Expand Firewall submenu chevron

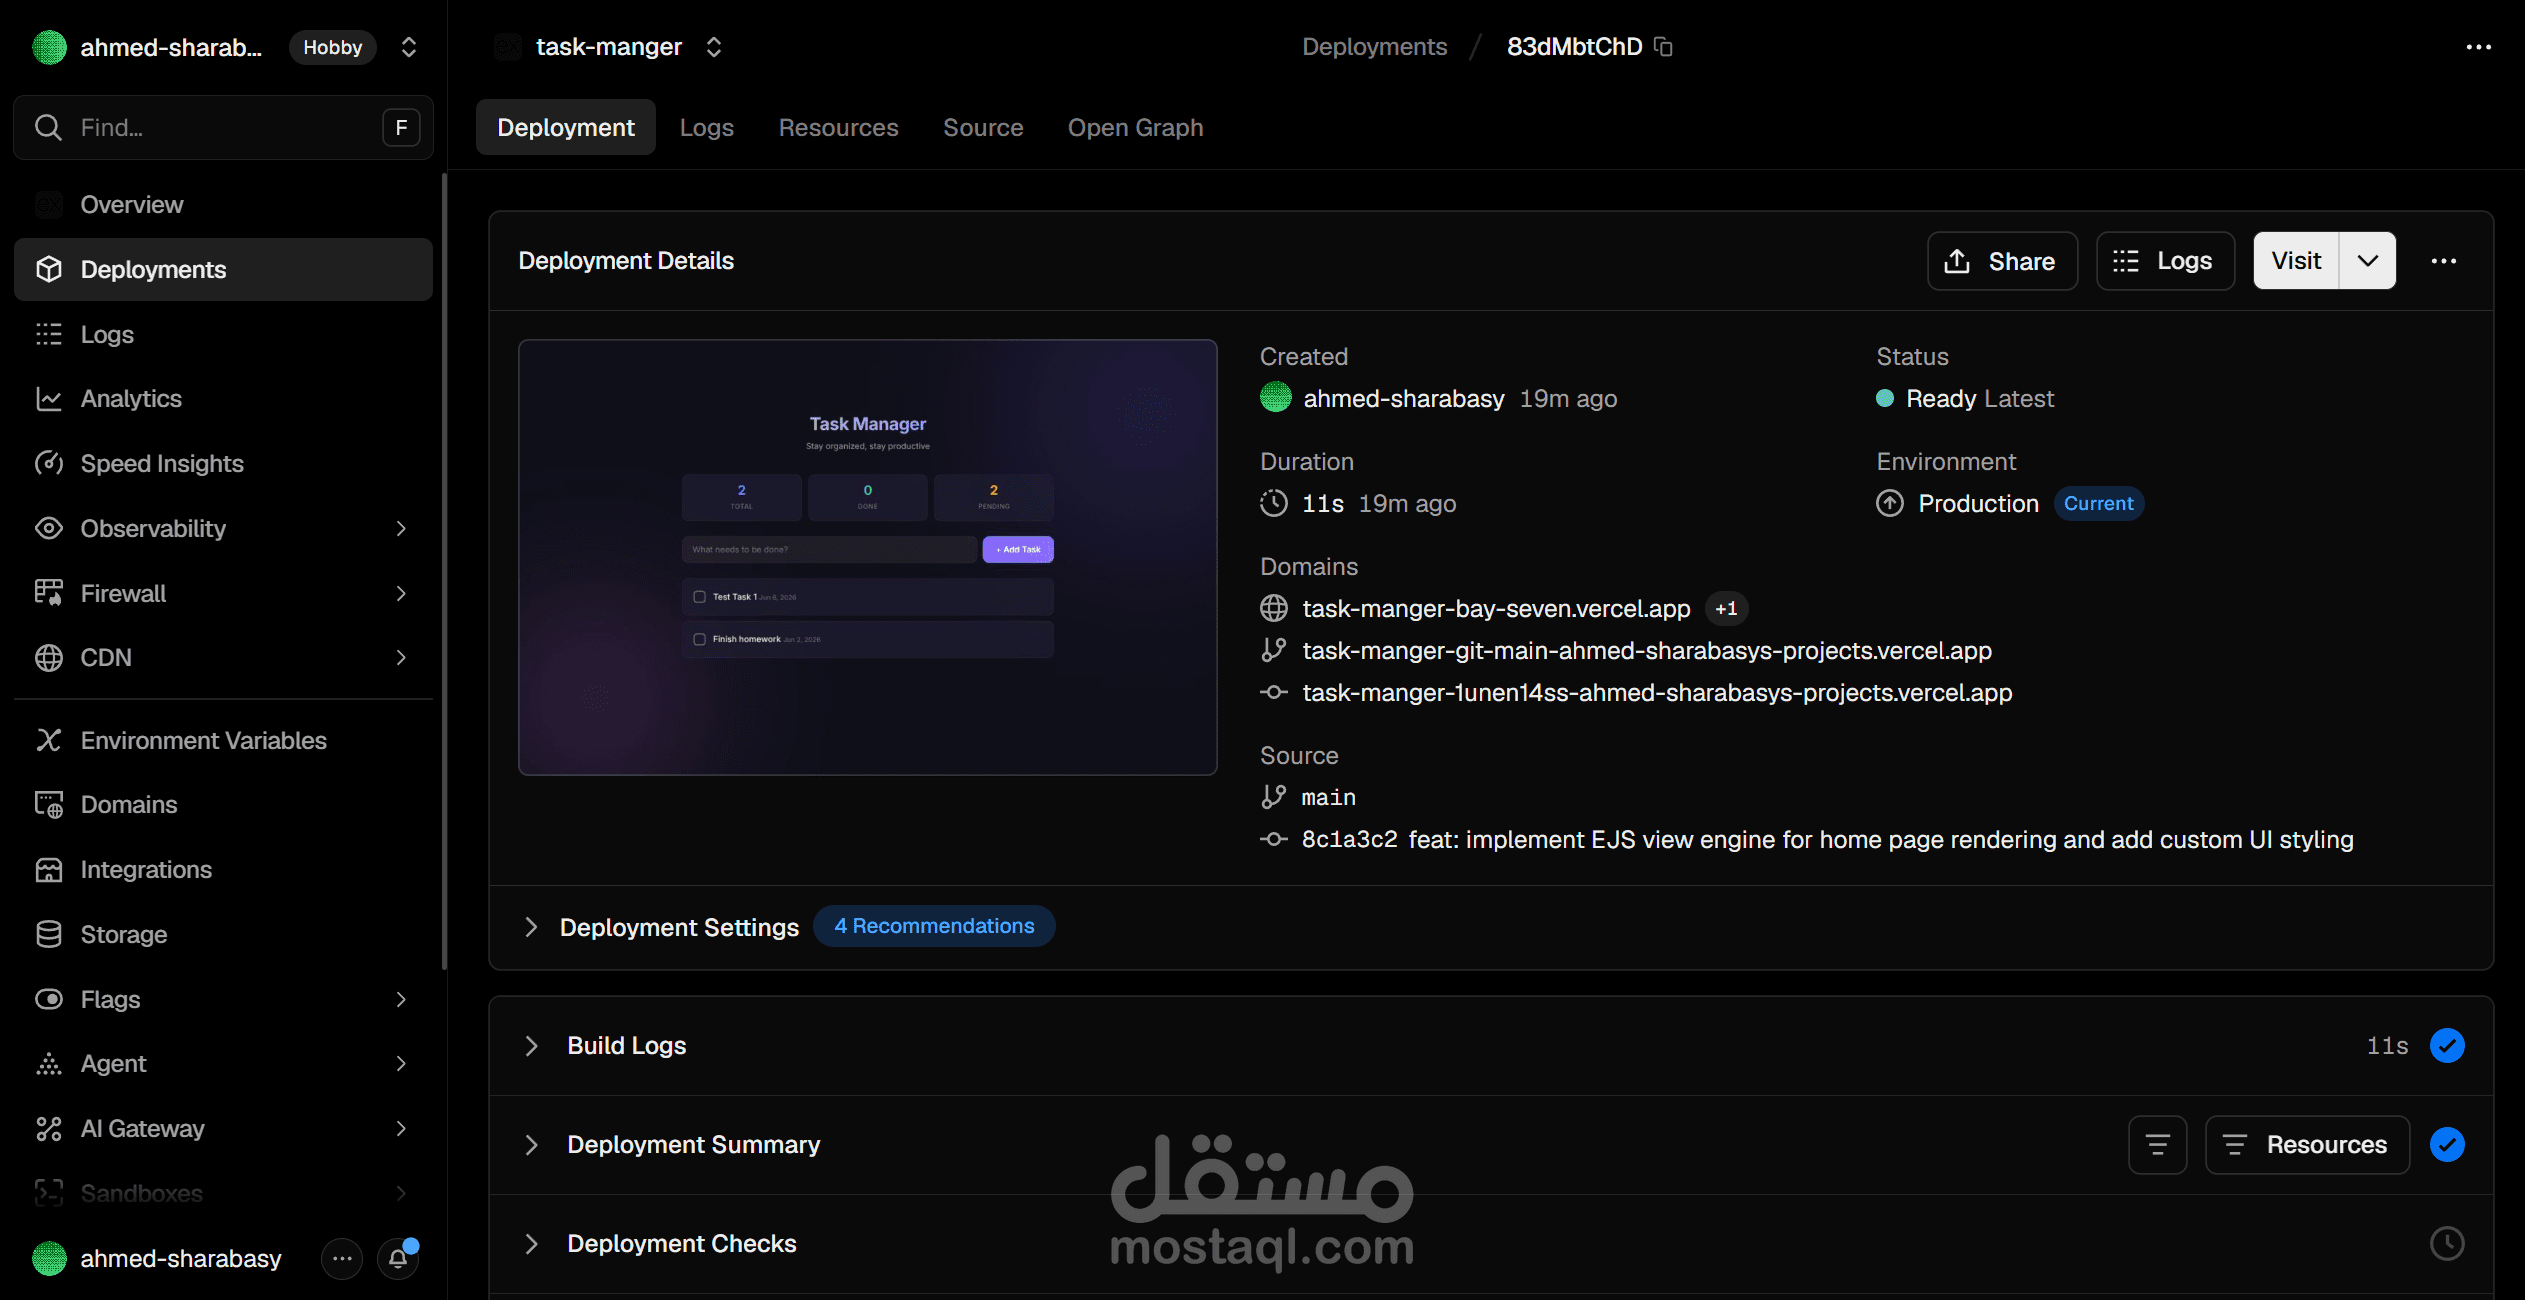(401, 593)
